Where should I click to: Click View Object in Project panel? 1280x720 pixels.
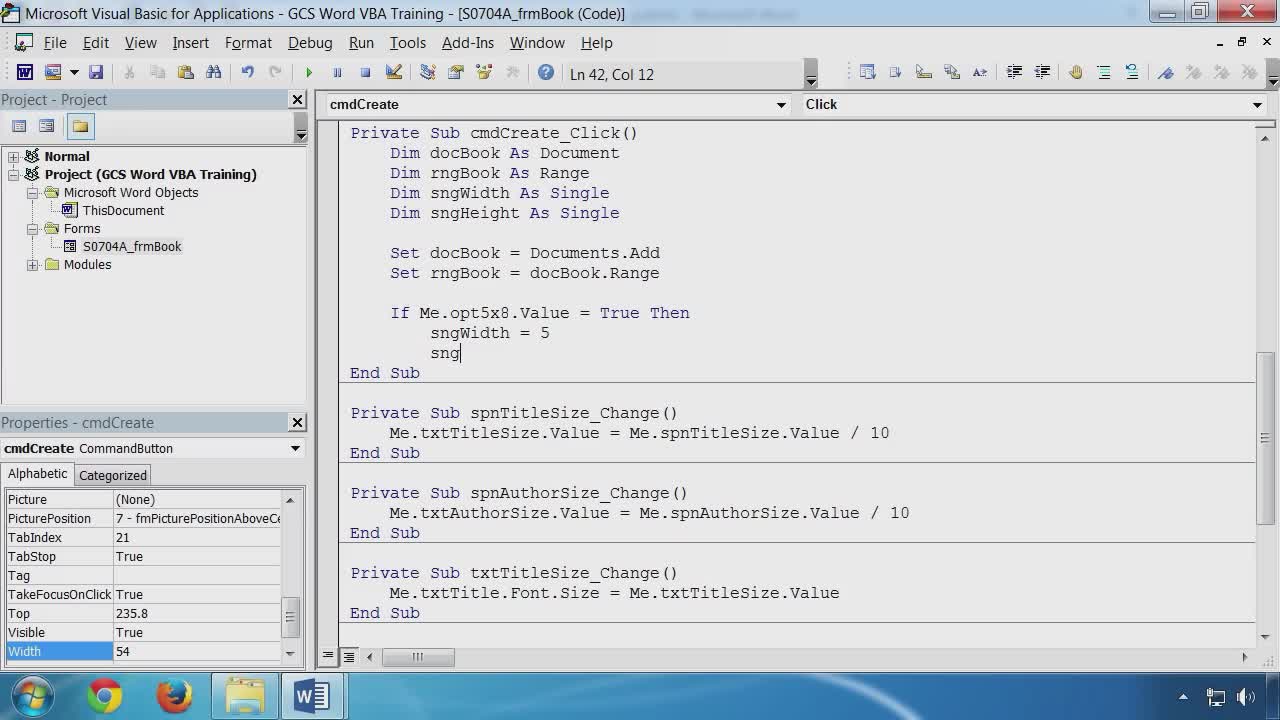point(46,126)
